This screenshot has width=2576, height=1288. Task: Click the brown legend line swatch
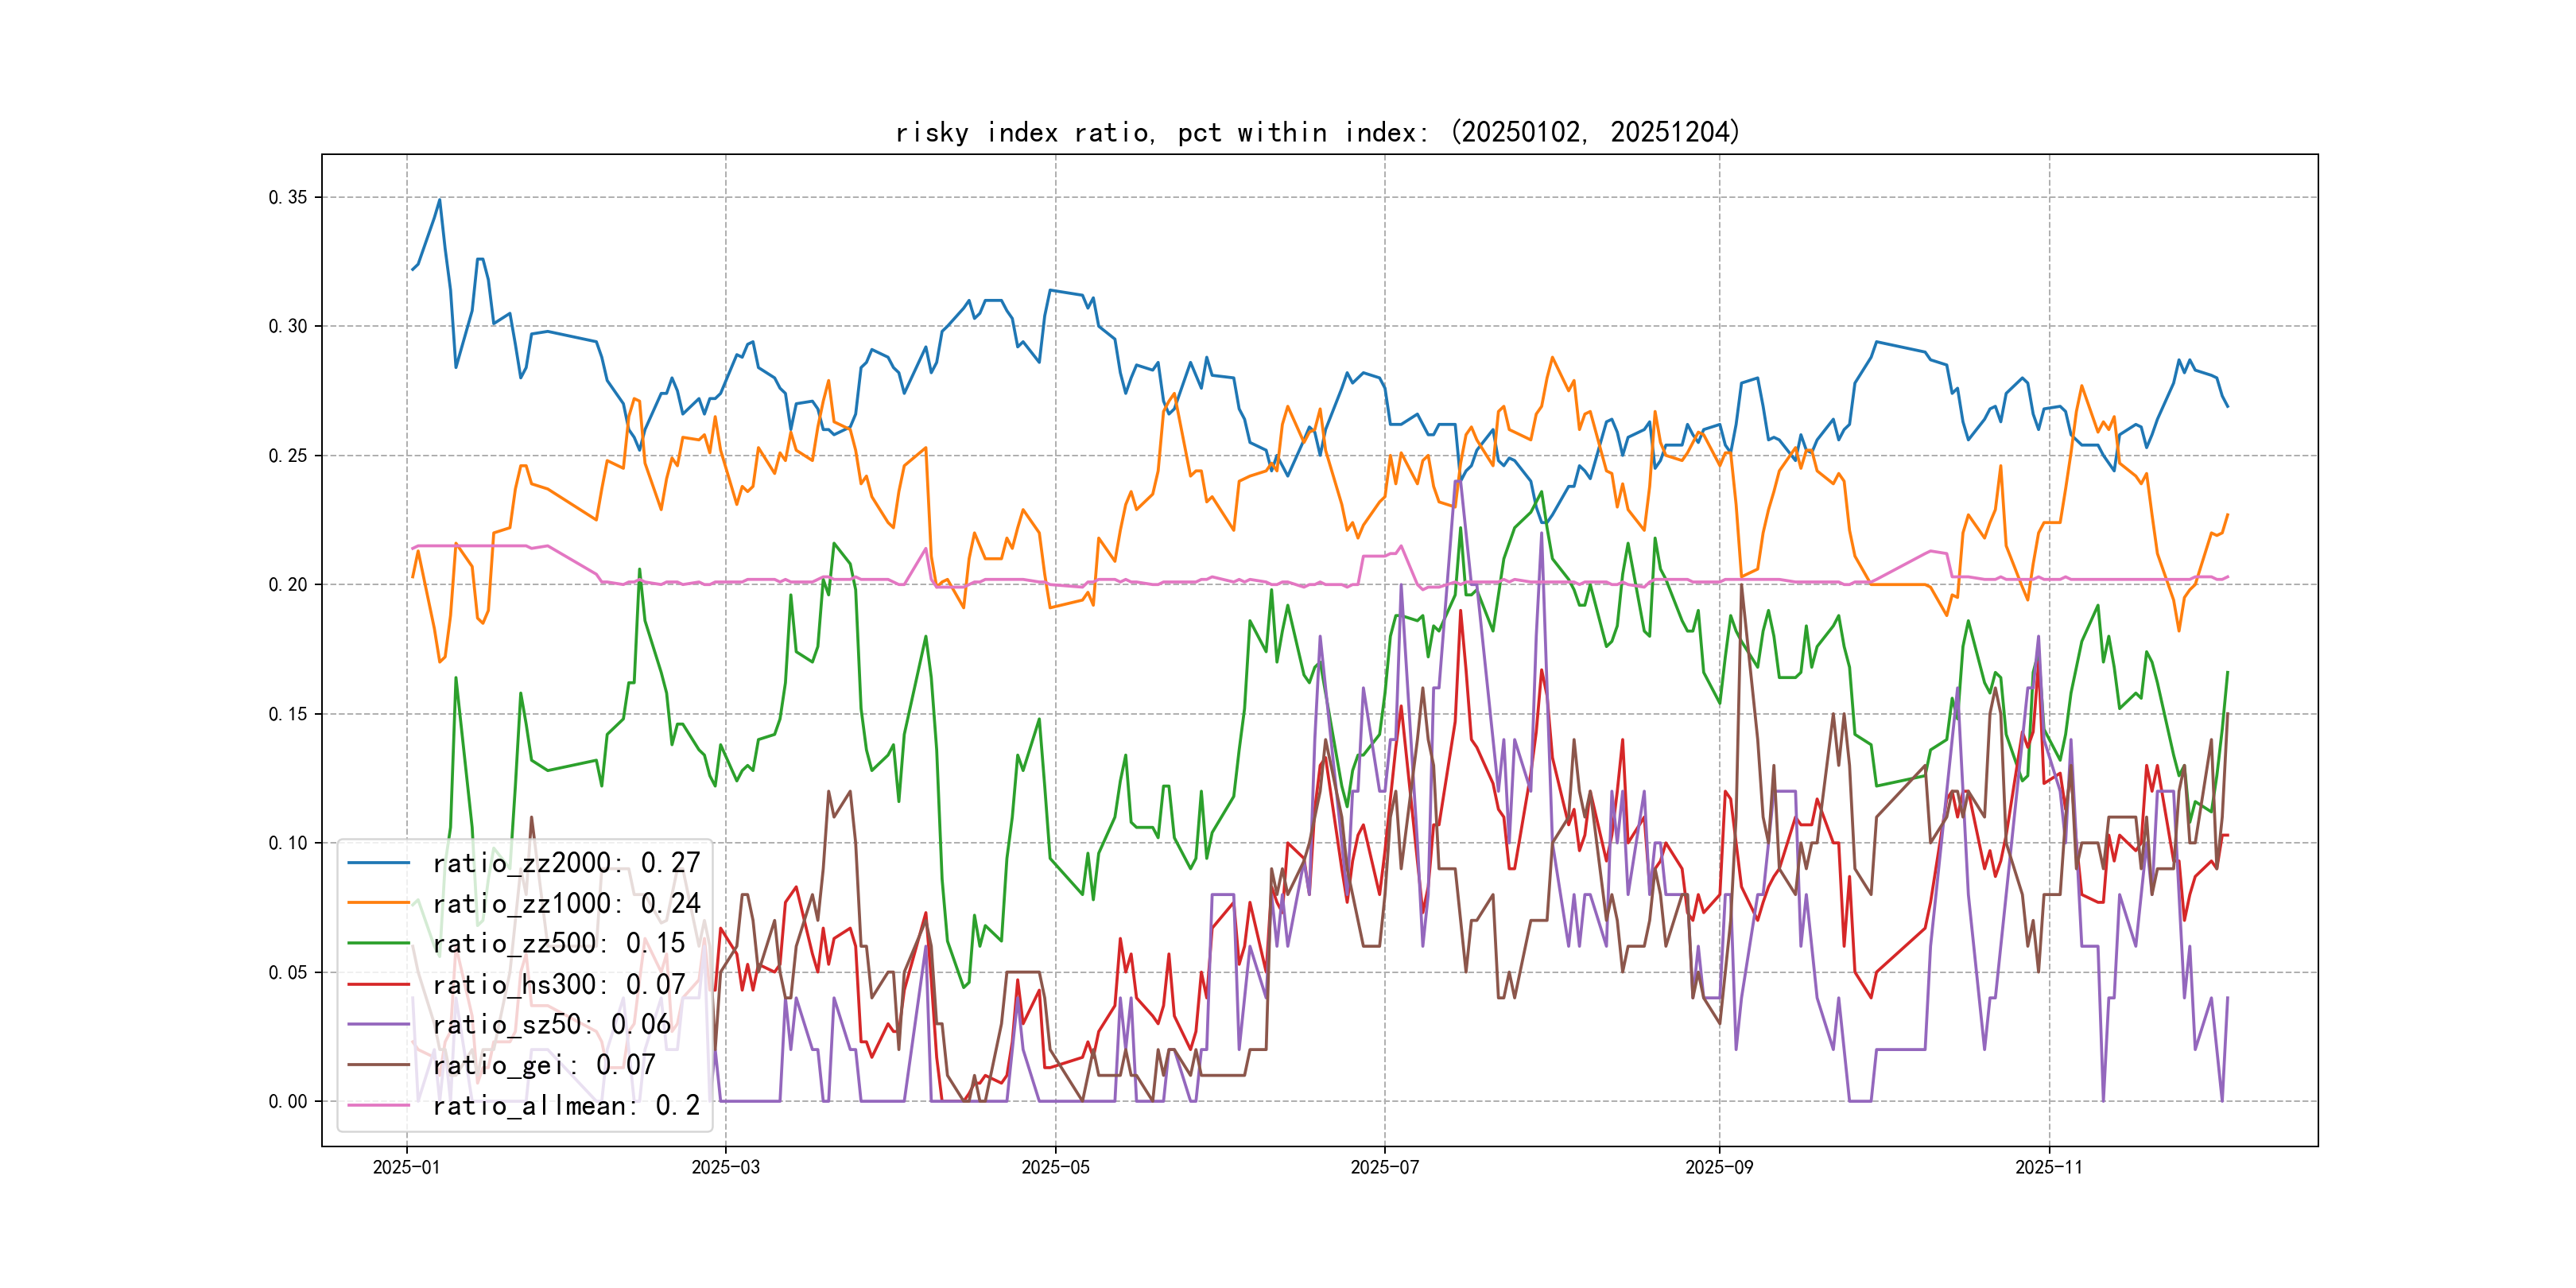pyautogui.click(x=379, y=1065)
